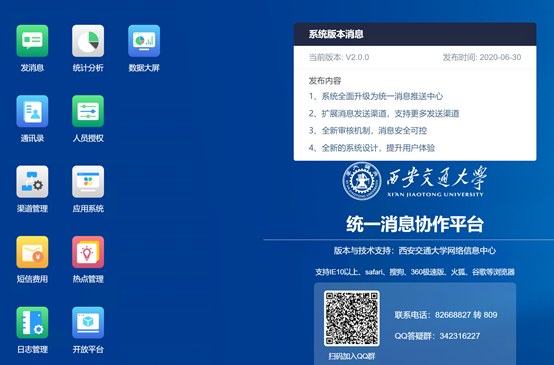Launch the 开放平台 open platform icon

88,323
